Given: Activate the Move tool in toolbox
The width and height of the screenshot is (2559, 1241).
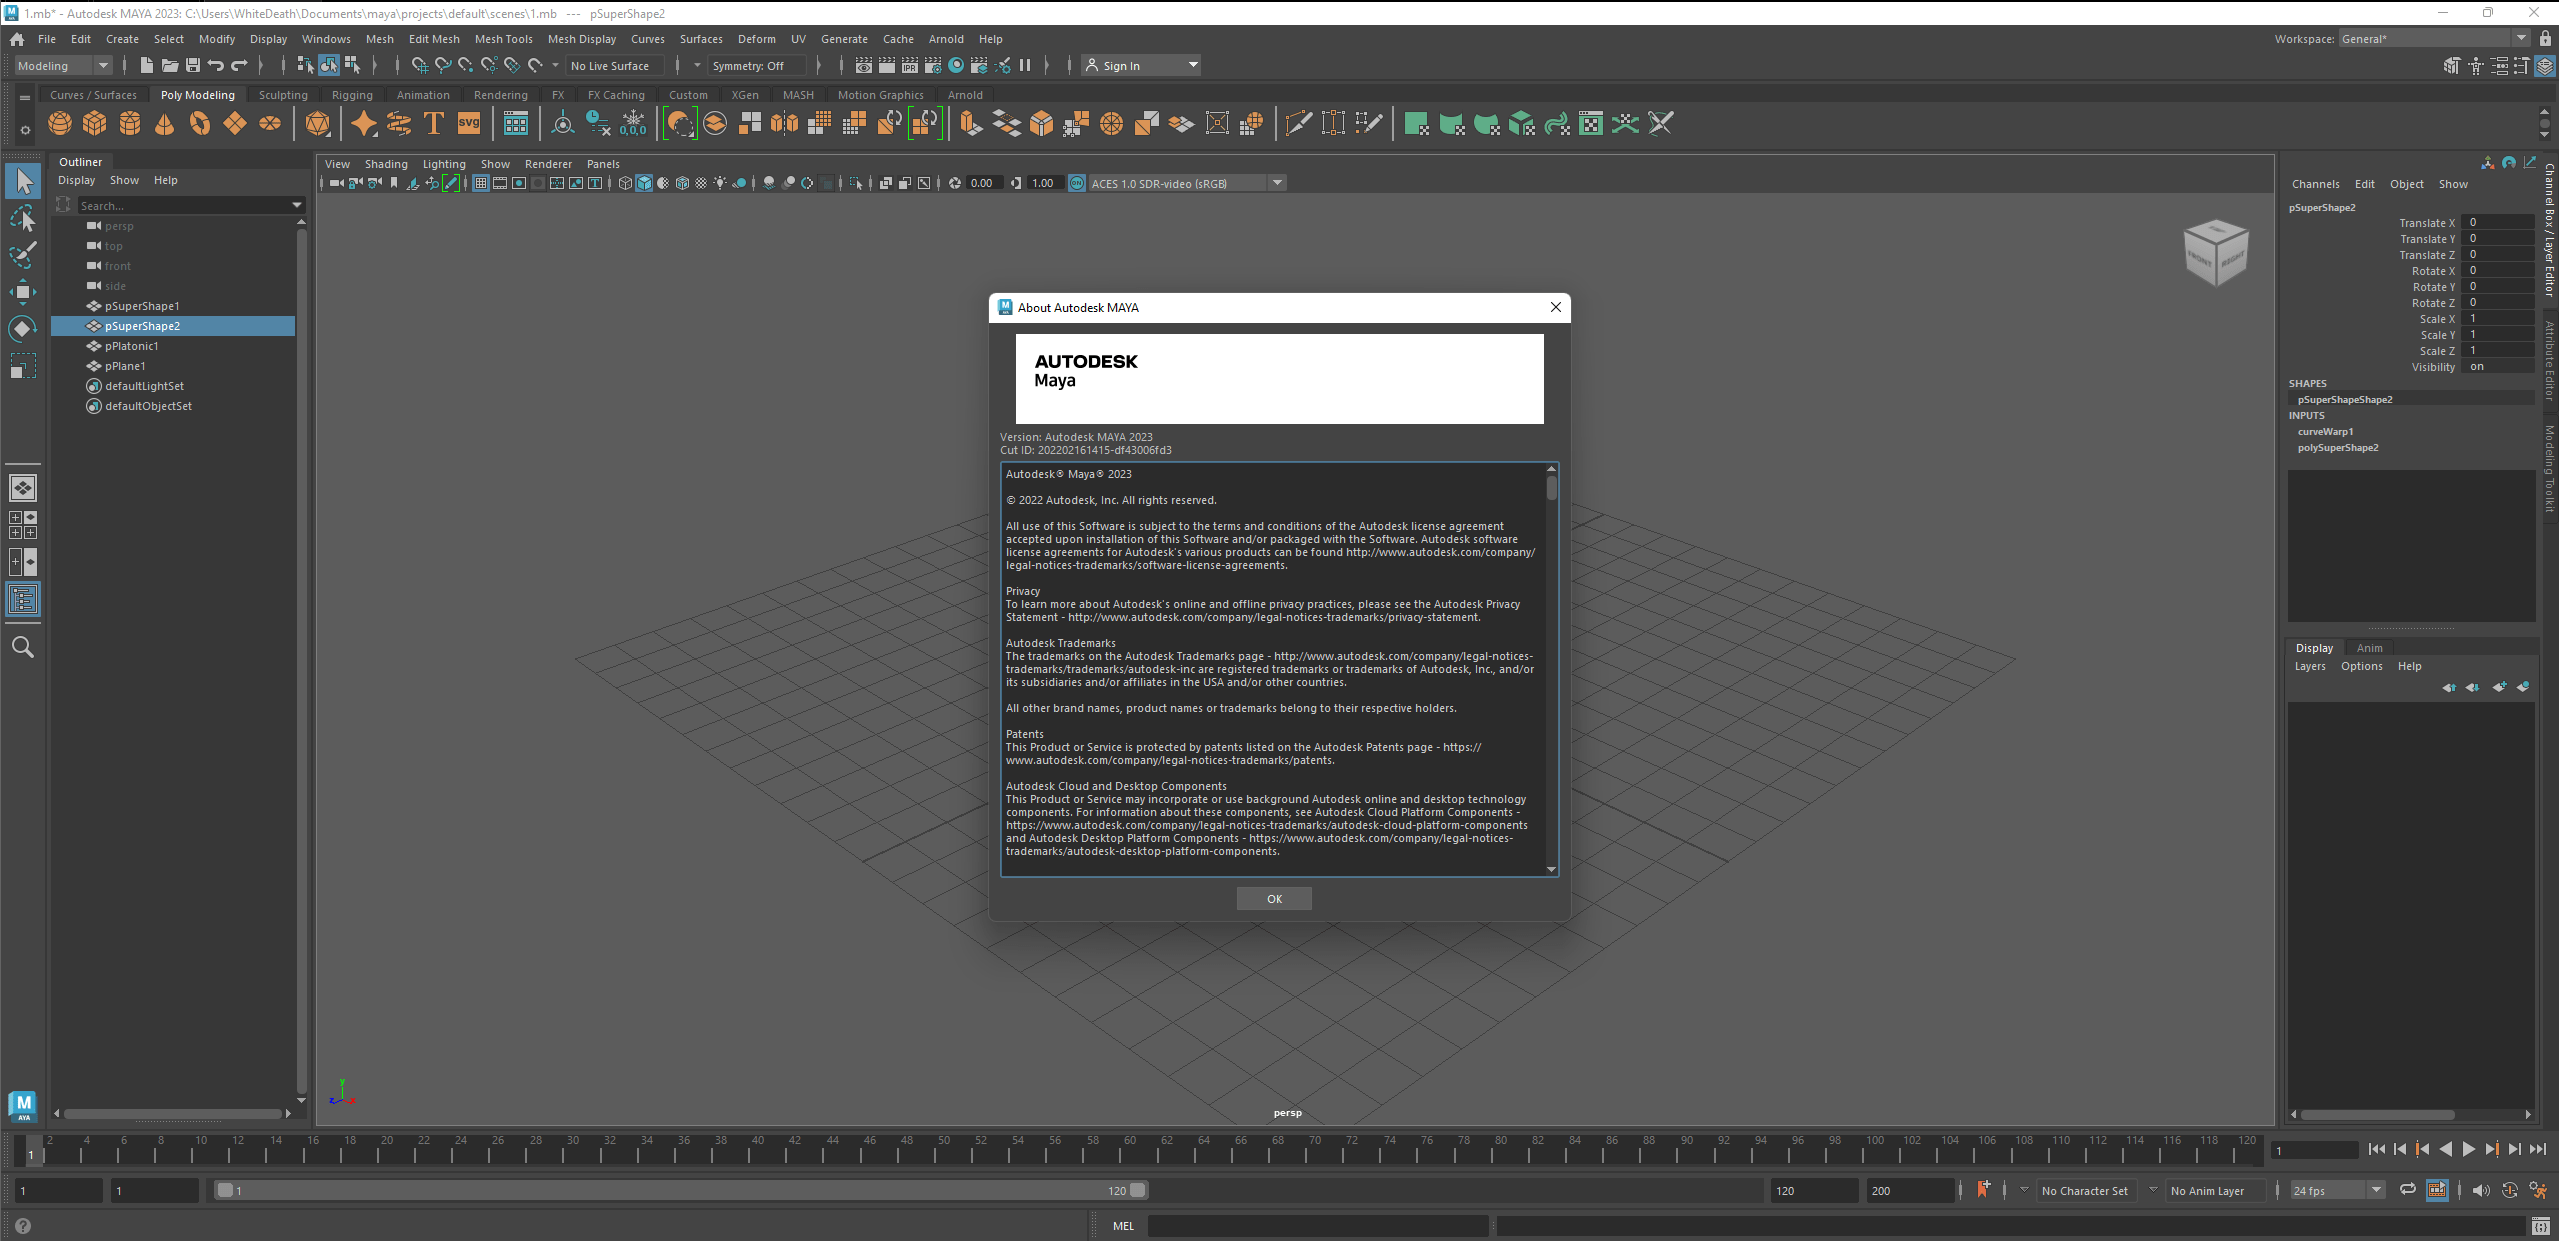Looking at the screenshot, I should point(22,292).
